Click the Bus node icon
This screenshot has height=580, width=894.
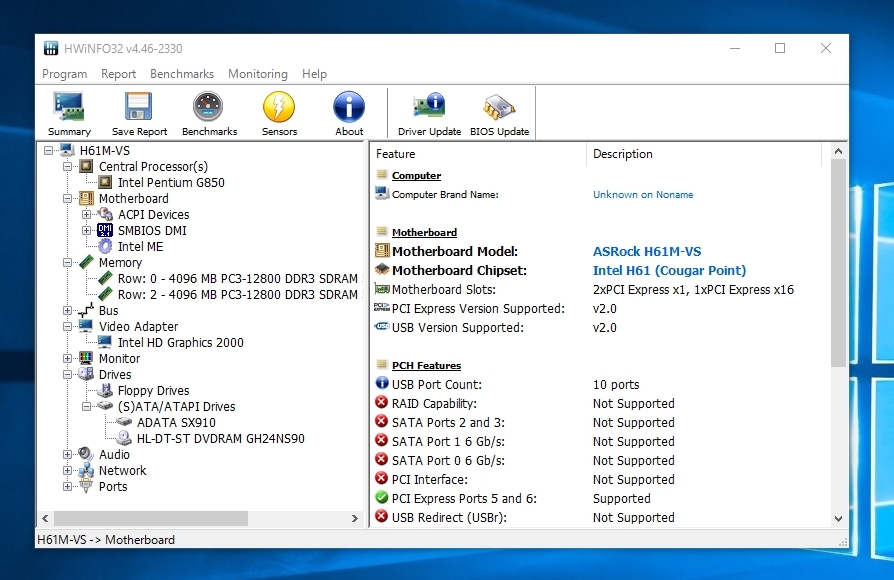click(x=86, y=310)
